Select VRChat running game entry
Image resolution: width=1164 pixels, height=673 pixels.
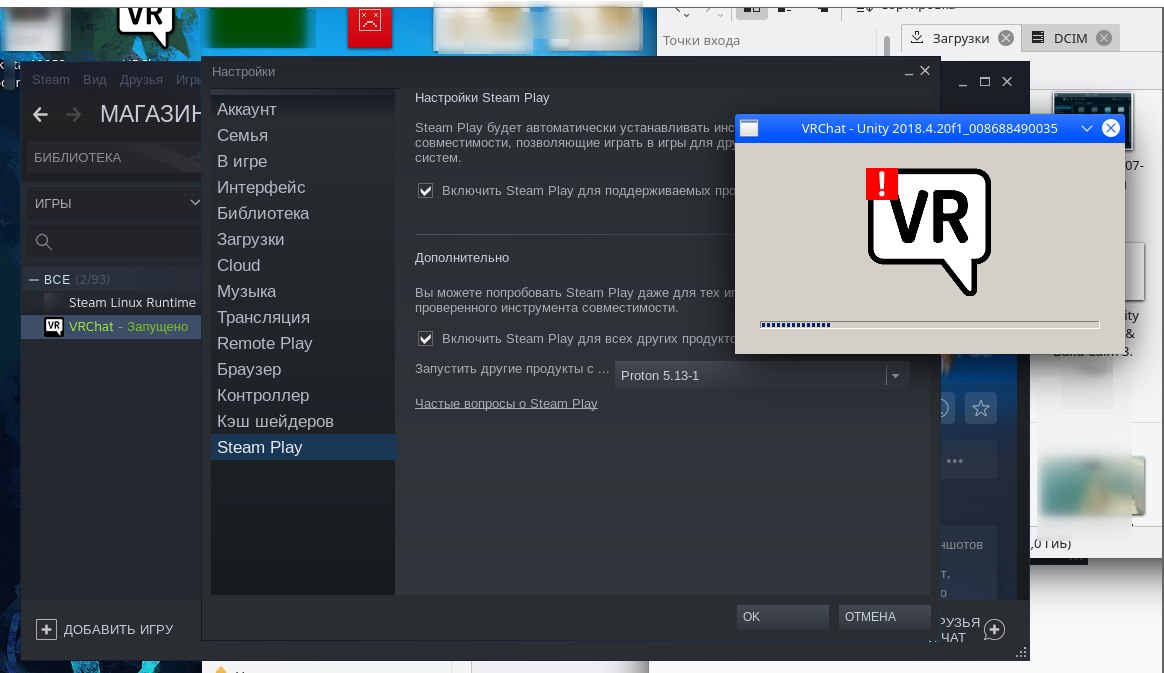(x=111, y=326)
